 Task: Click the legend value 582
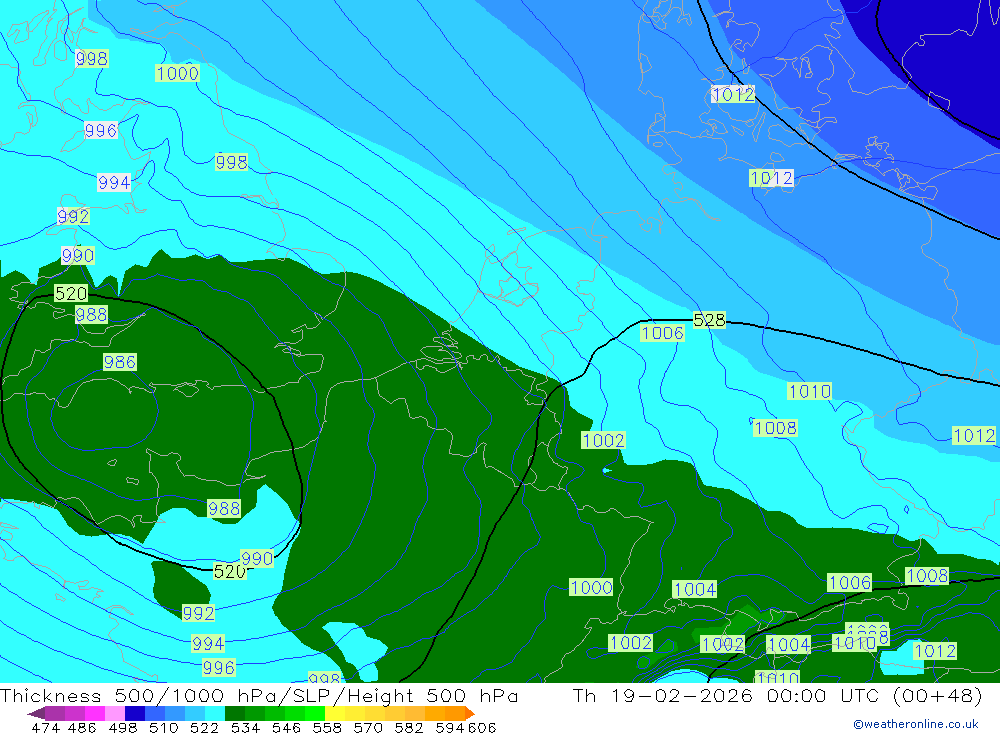click(409, 727)
